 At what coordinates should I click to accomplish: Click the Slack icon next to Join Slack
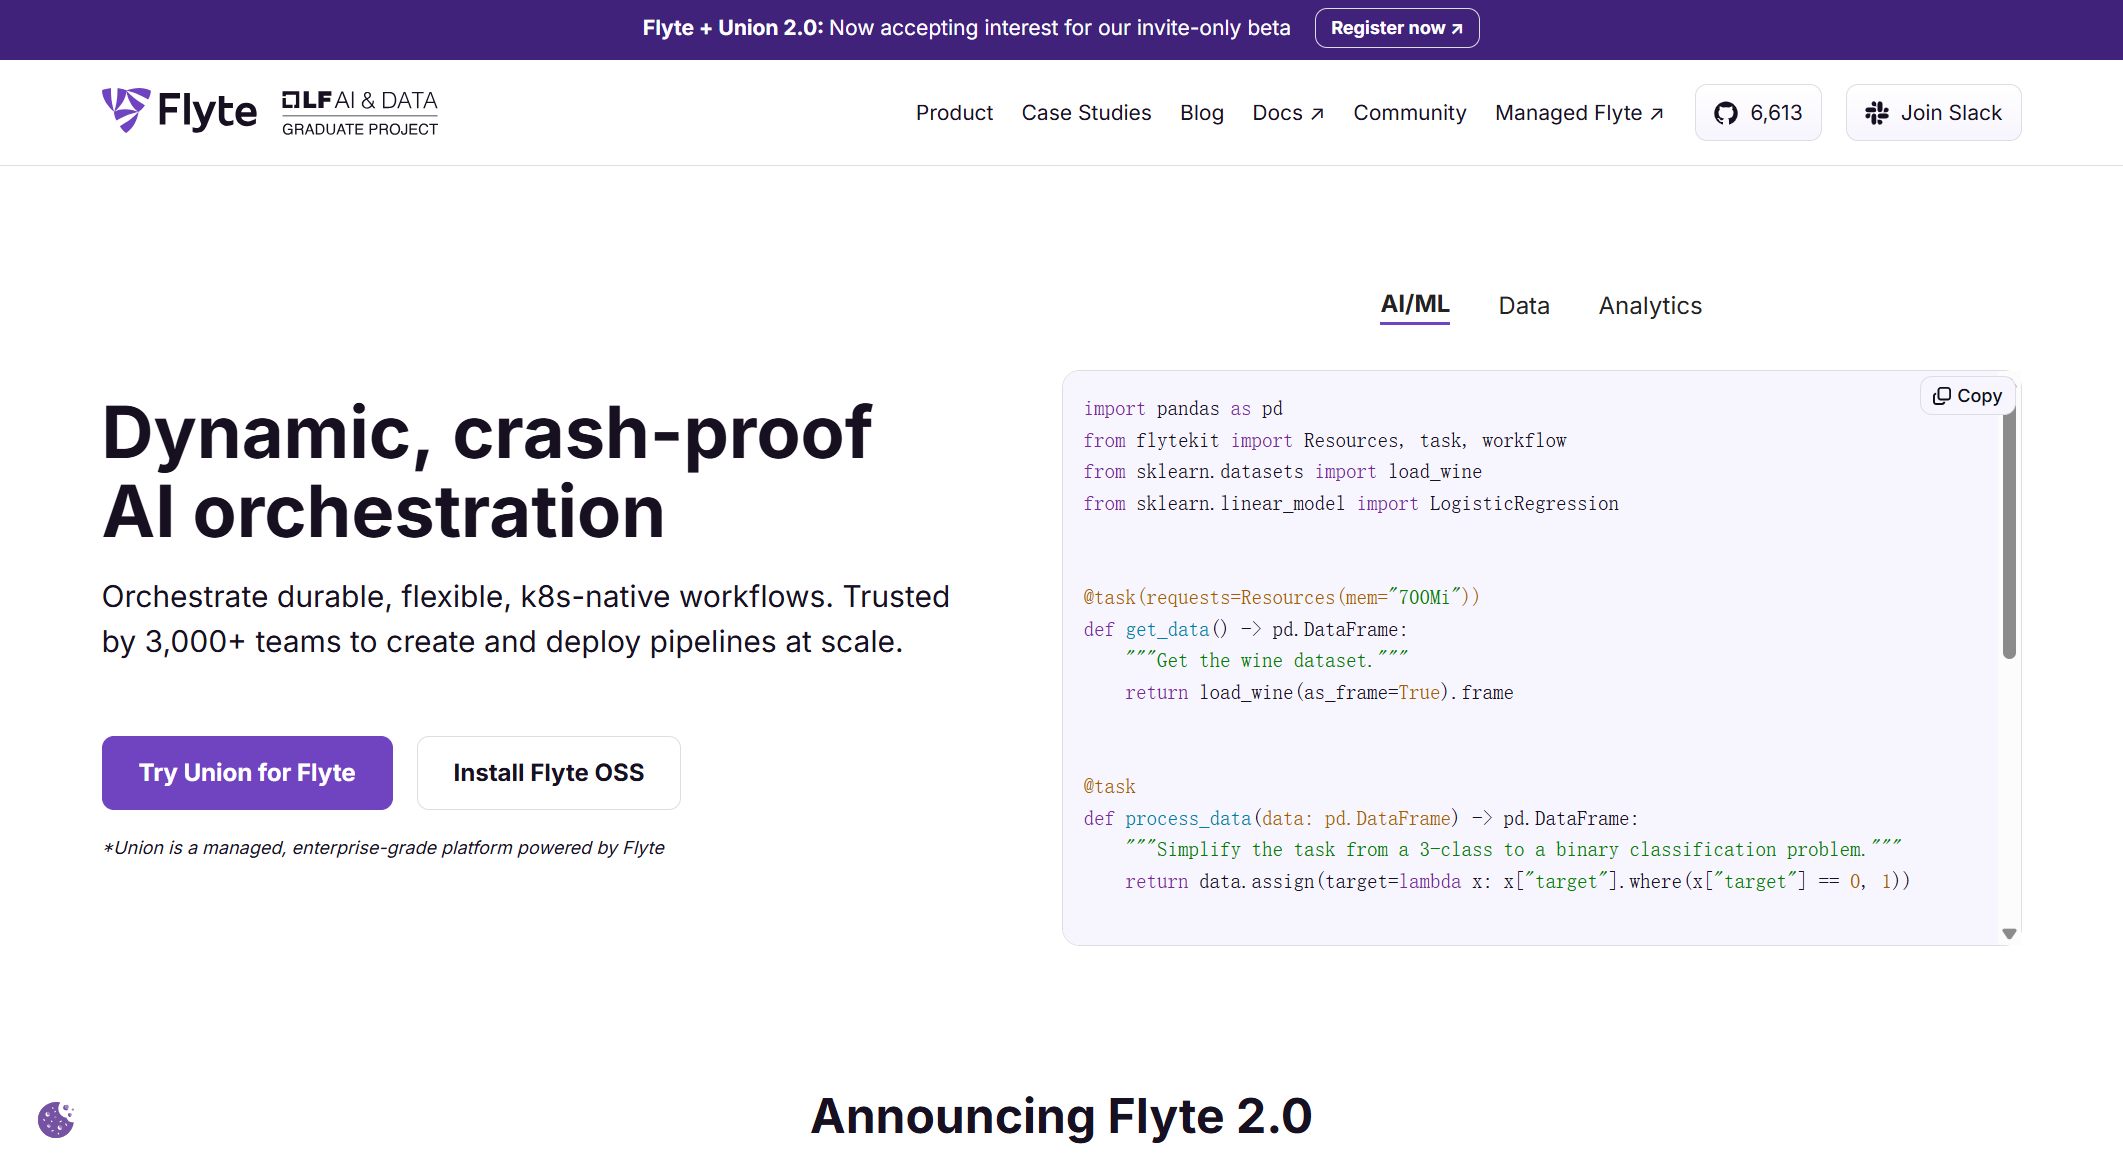pyautogui.click(x=1878, y=112)
